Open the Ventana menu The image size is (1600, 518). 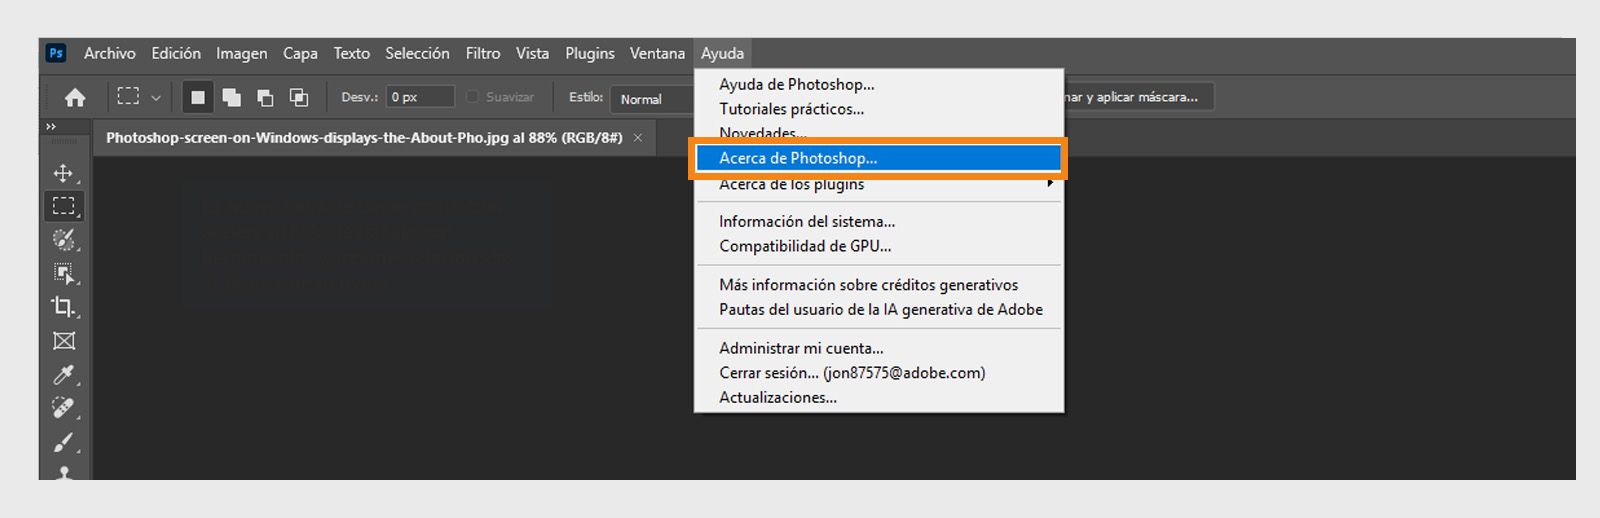point(657,53)
